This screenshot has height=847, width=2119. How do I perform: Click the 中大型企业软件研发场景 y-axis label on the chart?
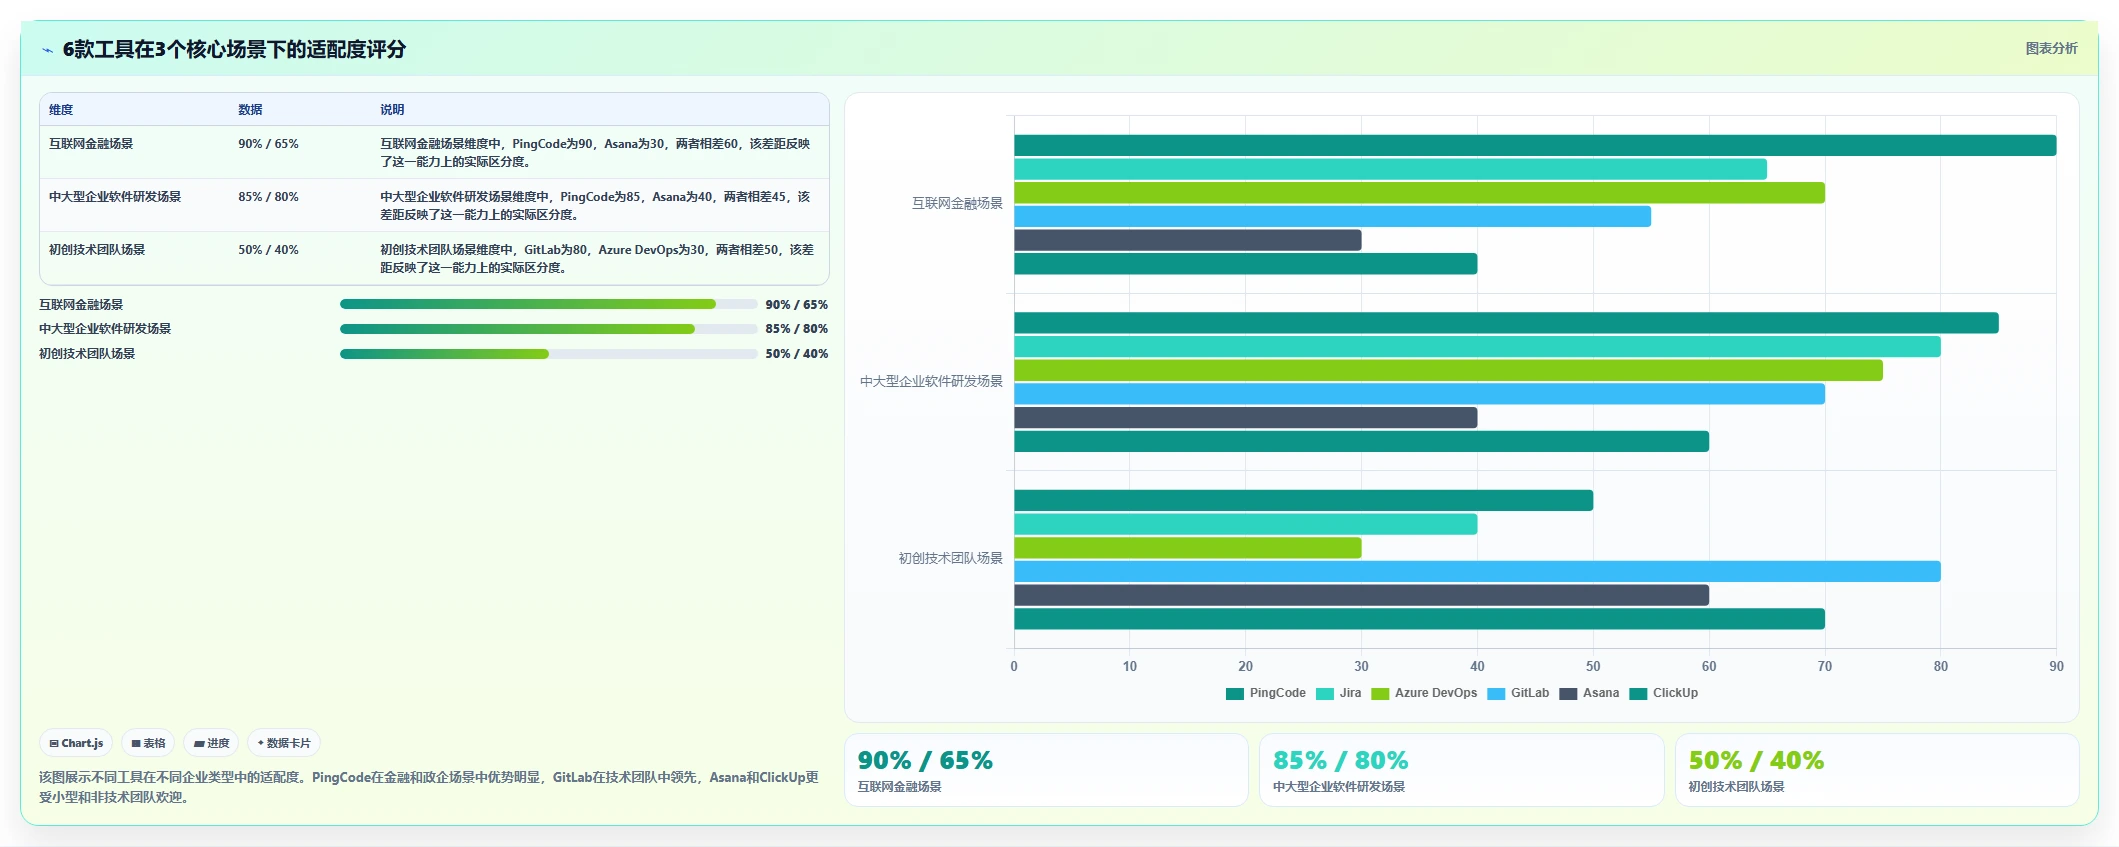[x=931, y=381]
